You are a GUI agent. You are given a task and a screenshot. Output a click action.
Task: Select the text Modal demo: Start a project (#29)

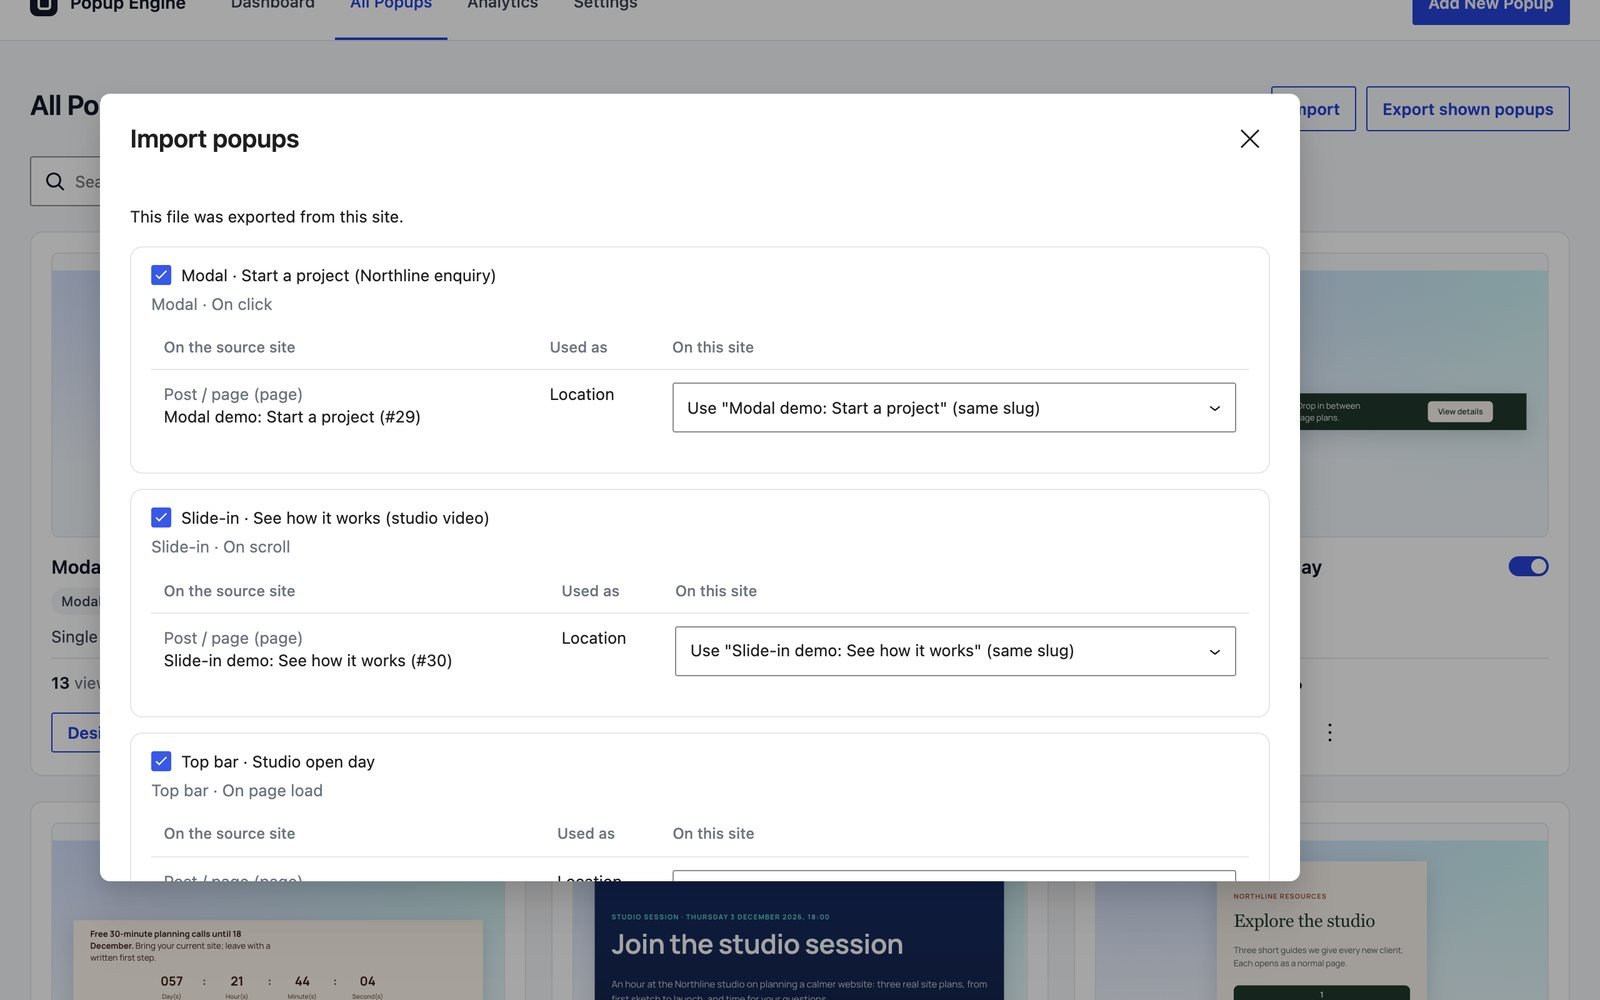click(x=292, y=417)
